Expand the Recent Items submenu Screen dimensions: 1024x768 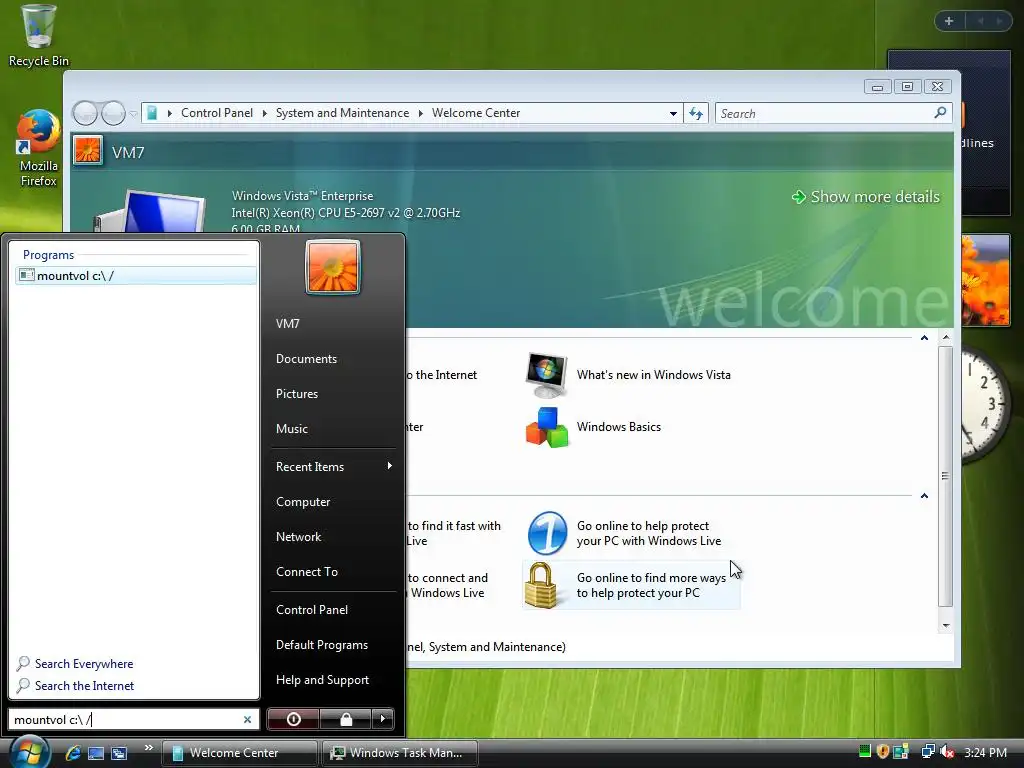333,466
